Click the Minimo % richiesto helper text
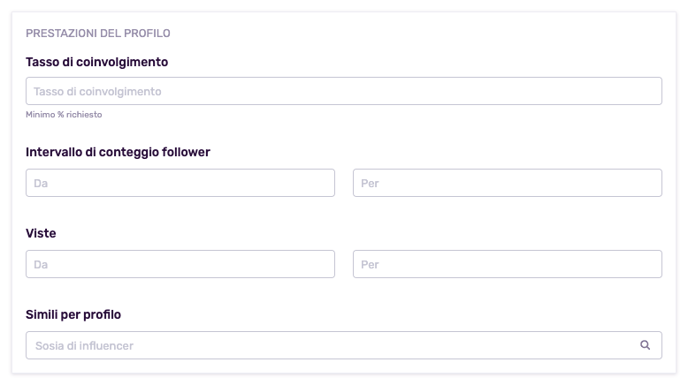This screenshot has height=385, width=688. (64, 115)
